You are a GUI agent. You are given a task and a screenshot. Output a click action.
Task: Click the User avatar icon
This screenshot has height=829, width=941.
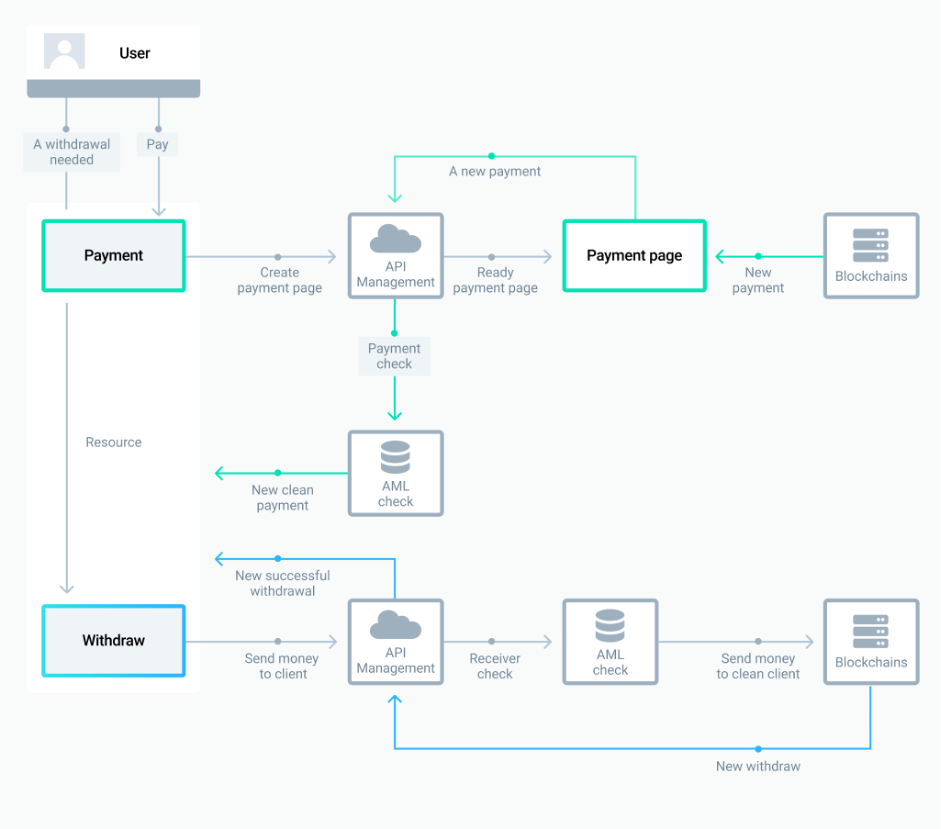pos(64,50)
